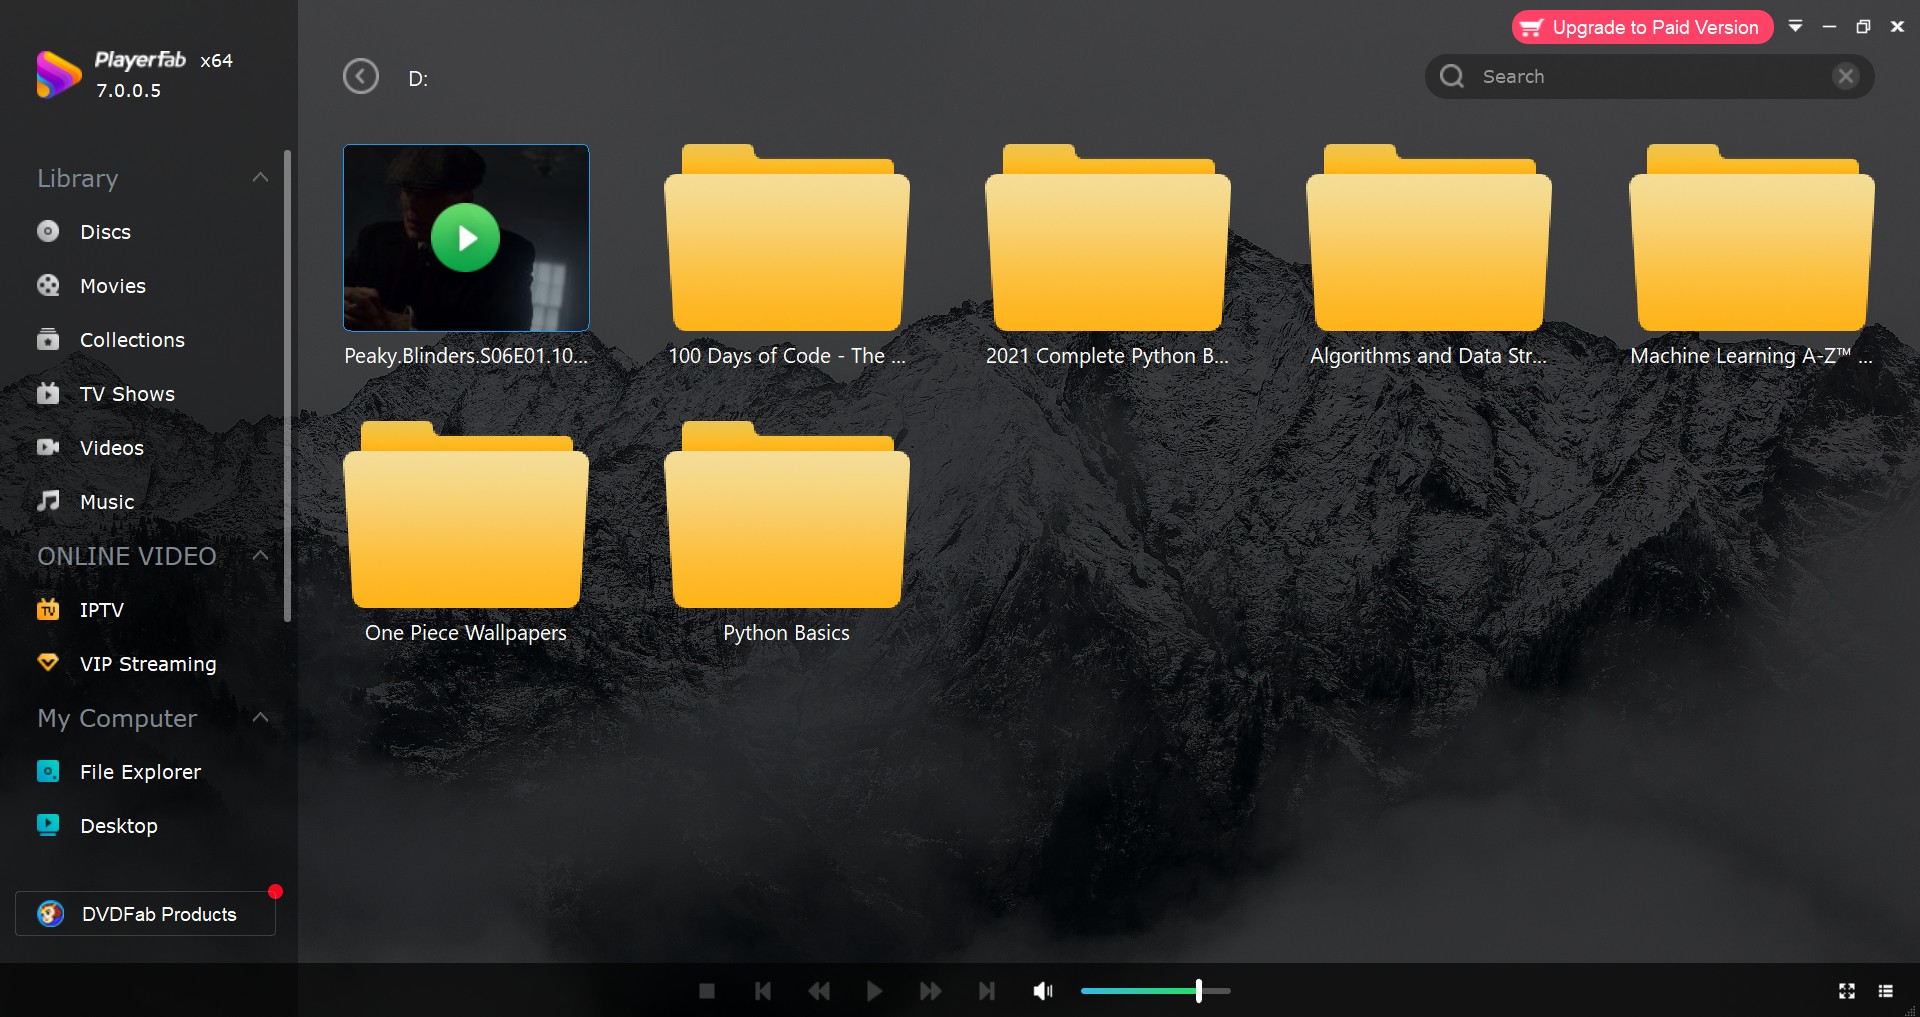Click the Next track button
This screenshot has width=1920, height=1017.
986,991
